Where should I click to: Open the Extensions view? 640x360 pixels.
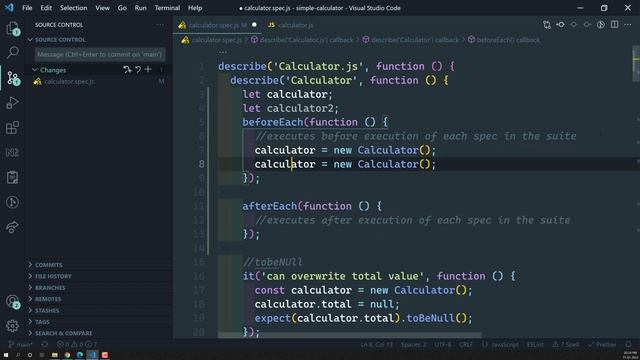12,128
